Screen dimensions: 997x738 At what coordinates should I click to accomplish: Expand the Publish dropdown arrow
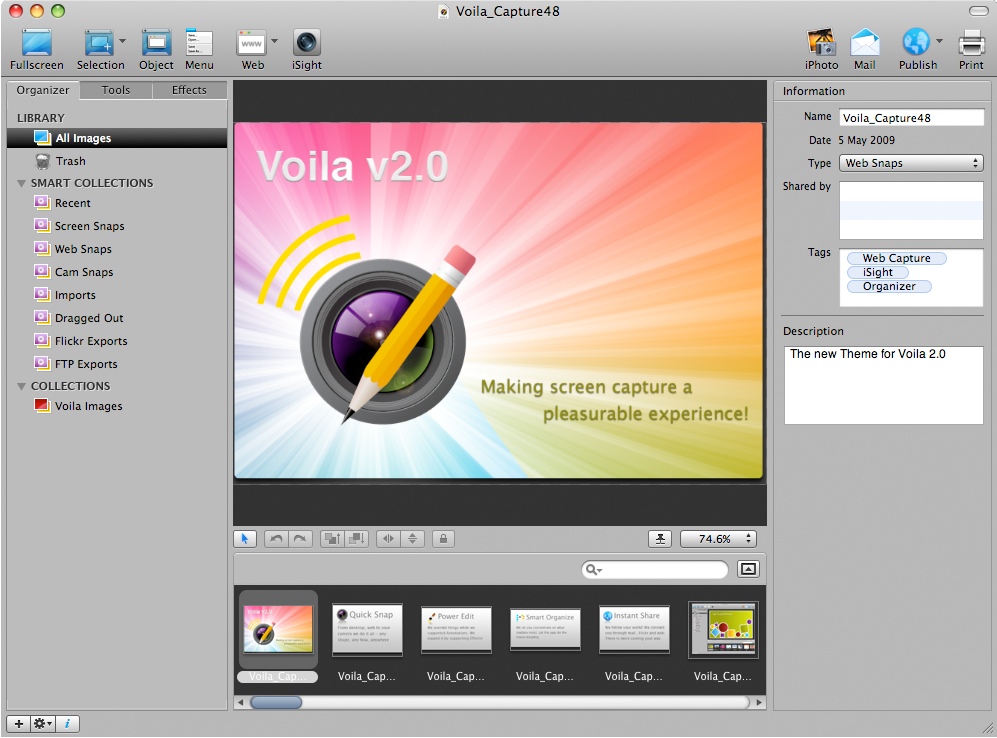pyautogui.click(x=939, y=41)
